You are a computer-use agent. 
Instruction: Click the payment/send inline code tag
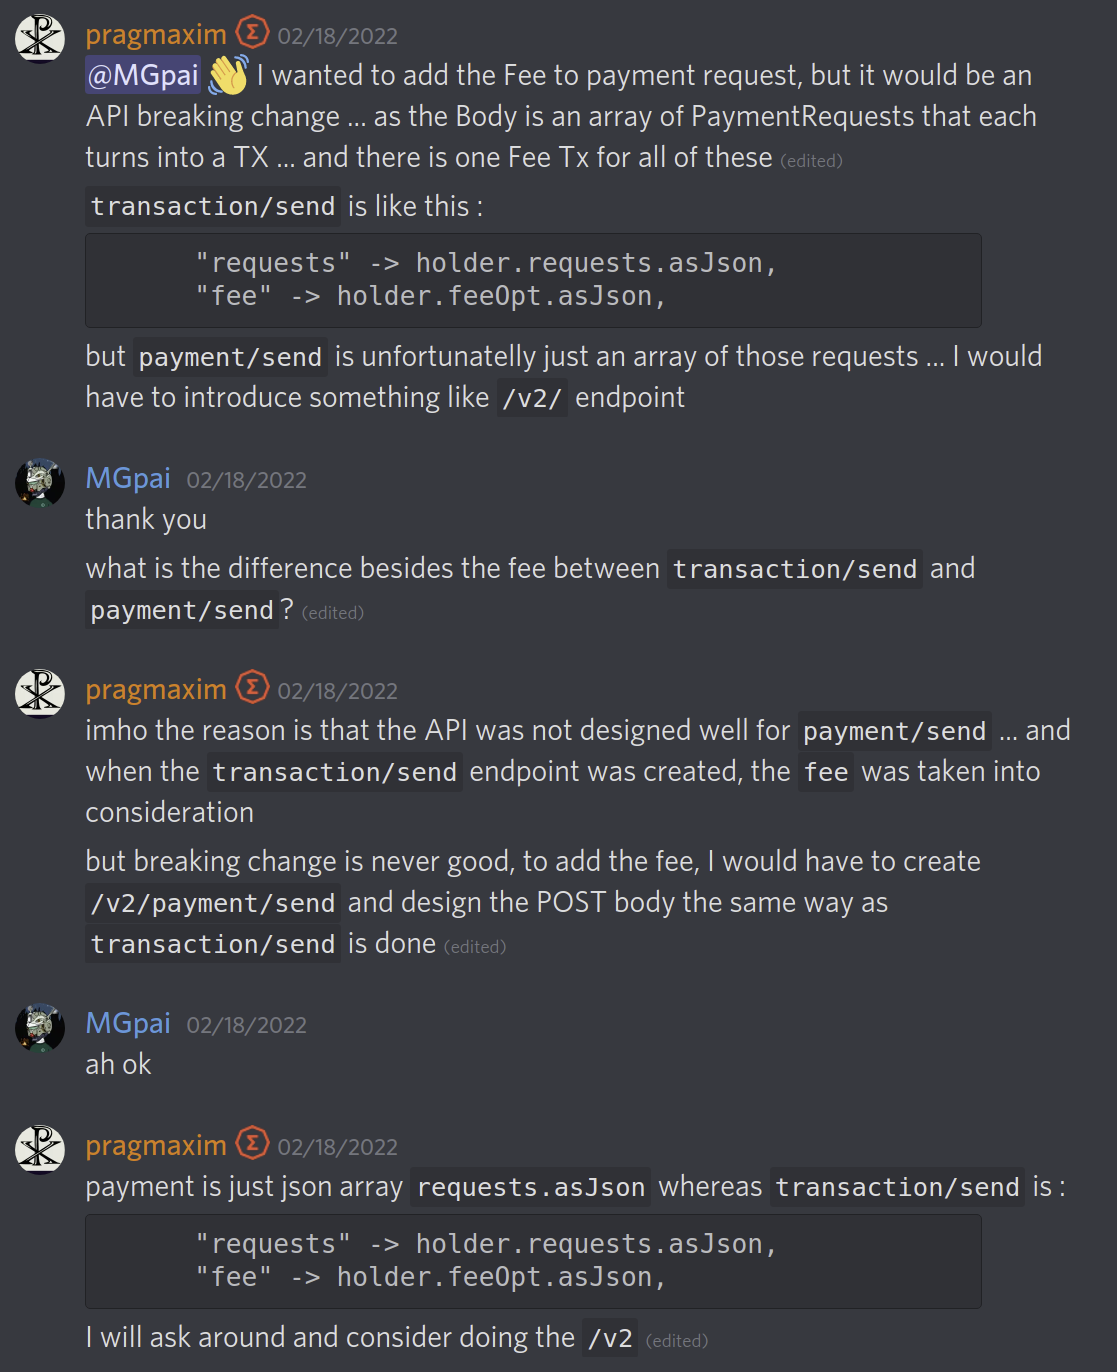click(x=229, y=356)
